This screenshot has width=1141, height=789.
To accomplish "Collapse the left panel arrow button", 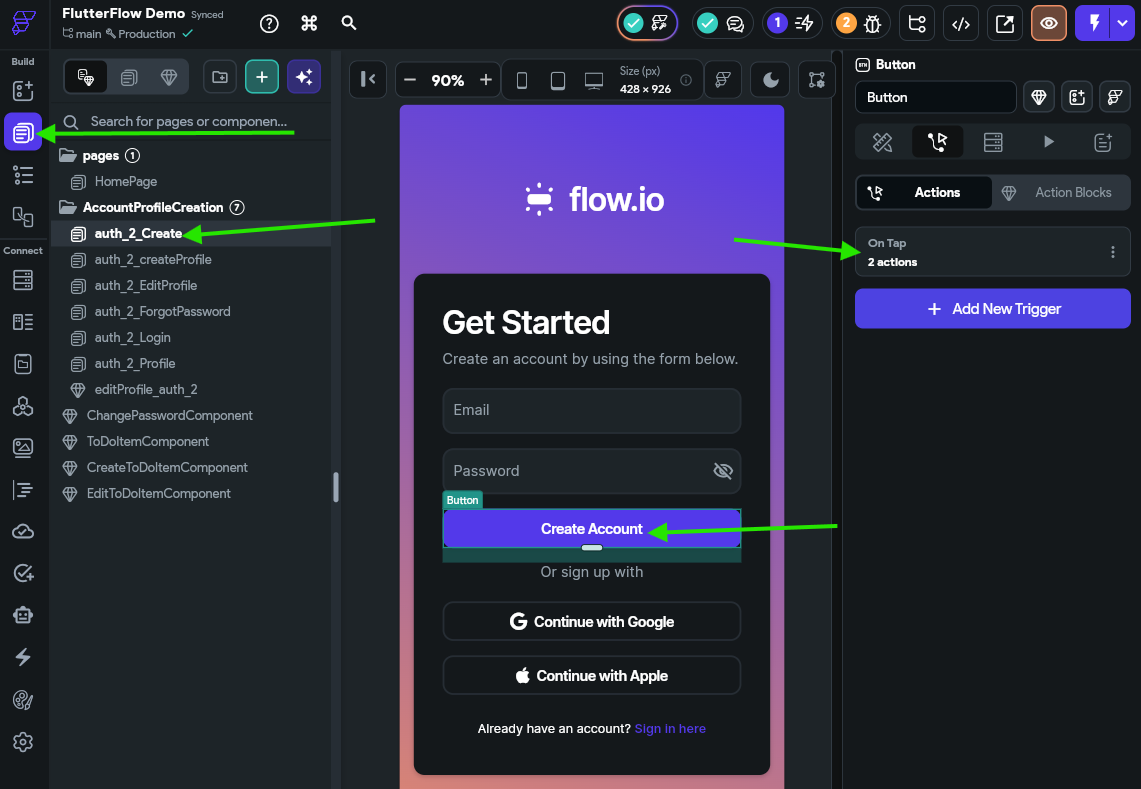I will click(368, 79).
